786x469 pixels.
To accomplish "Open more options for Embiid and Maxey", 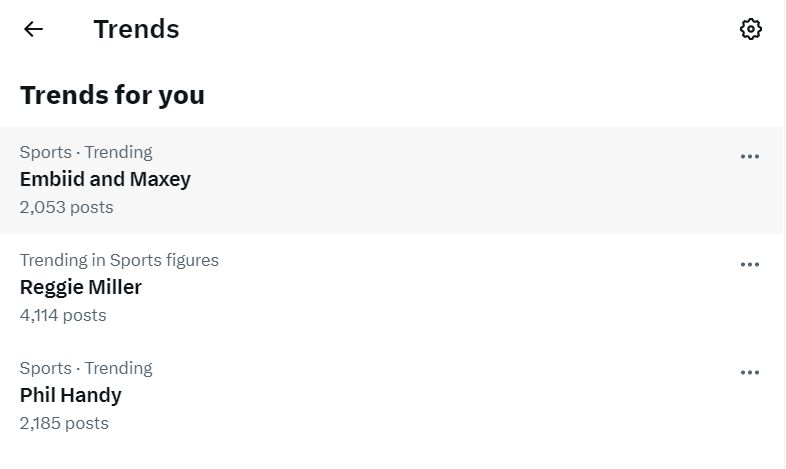I will (750, 156).
